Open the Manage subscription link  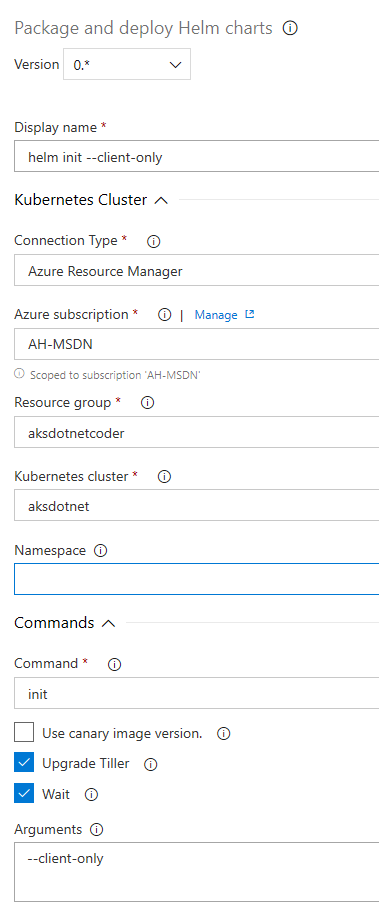[x=224, y=315]
